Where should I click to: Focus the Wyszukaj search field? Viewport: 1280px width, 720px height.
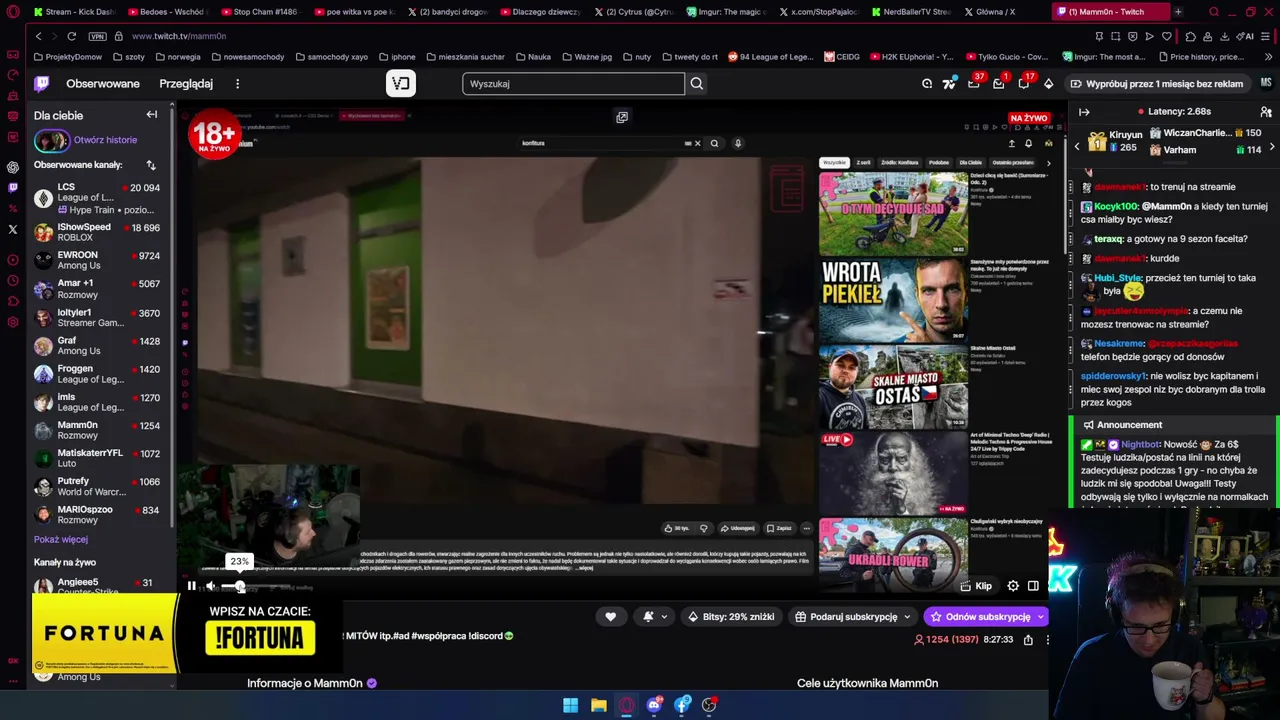(574, 84)
